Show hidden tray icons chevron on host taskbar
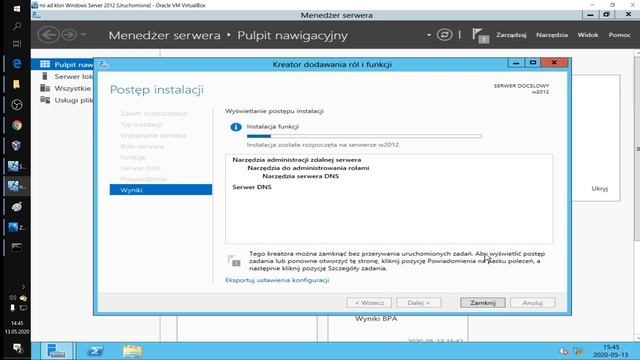This screenshot has height=360, width=640. (x=23, y=287)
